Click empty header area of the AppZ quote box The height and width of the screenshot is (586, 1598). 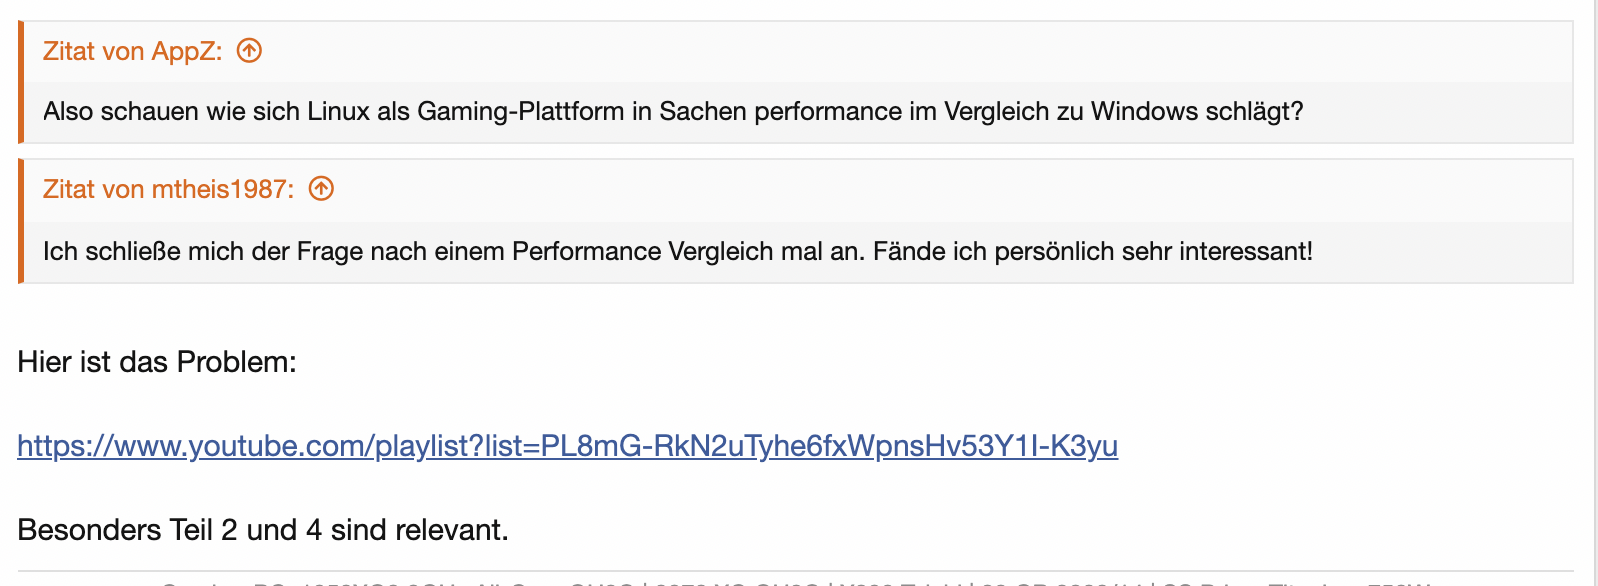click(900, 51)
